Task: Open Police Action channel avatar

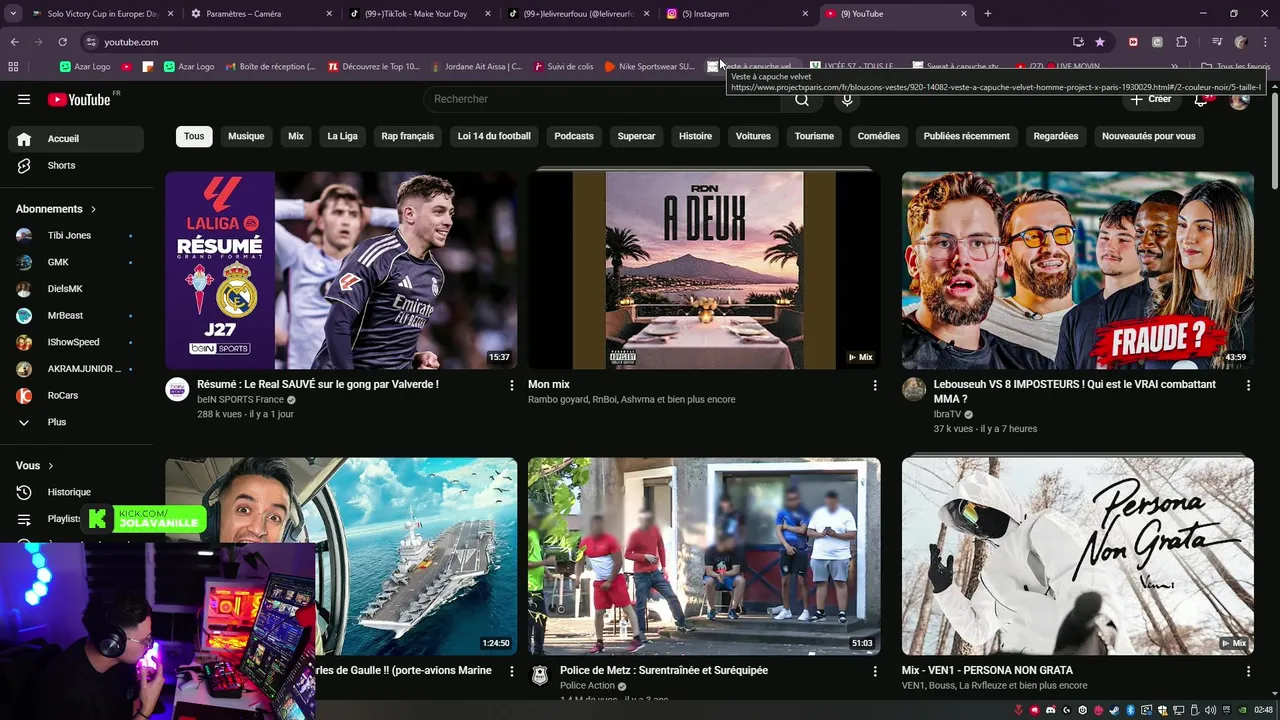Action: click(540, 676)
